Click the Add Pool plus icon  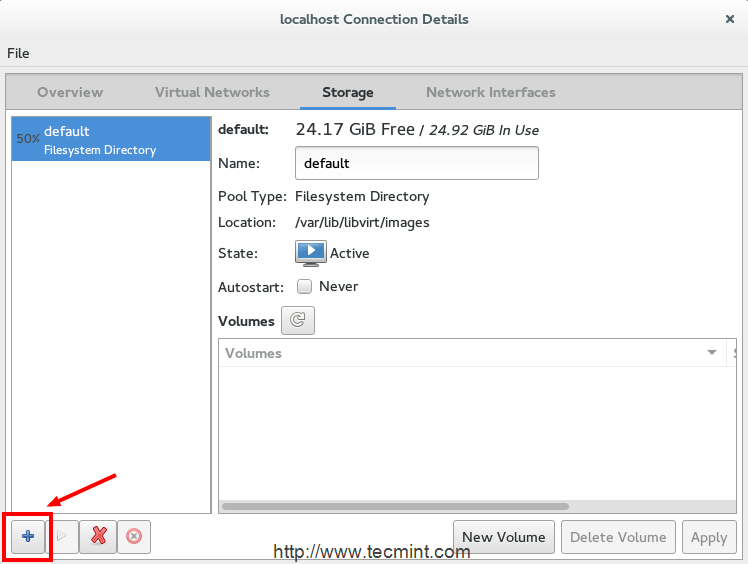pyautogui.click(x=28, y=536)
